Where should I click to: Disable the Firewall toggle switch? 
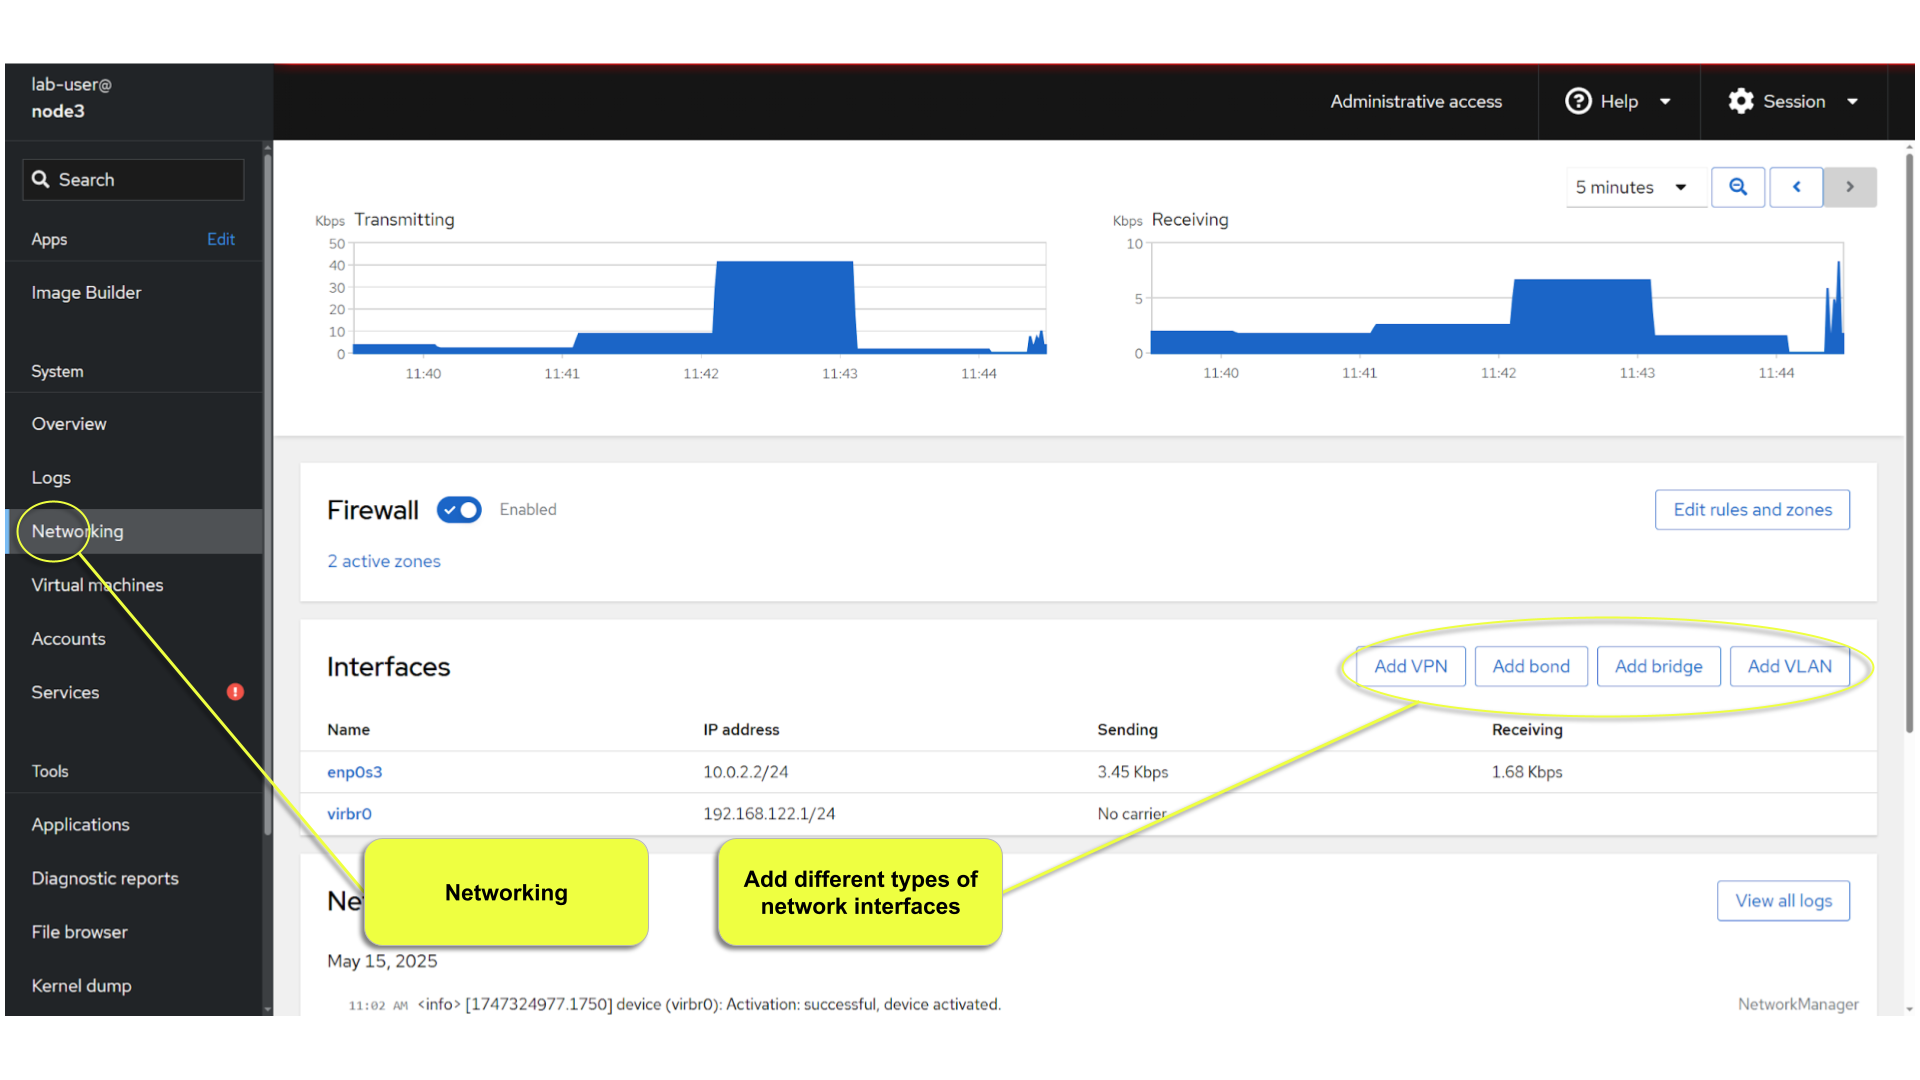click(x=459, y=510)
